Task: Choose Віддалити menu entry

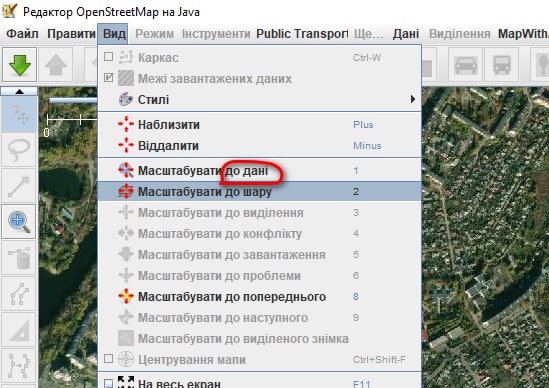Action: pyautogui.click(x=259, y=146)
